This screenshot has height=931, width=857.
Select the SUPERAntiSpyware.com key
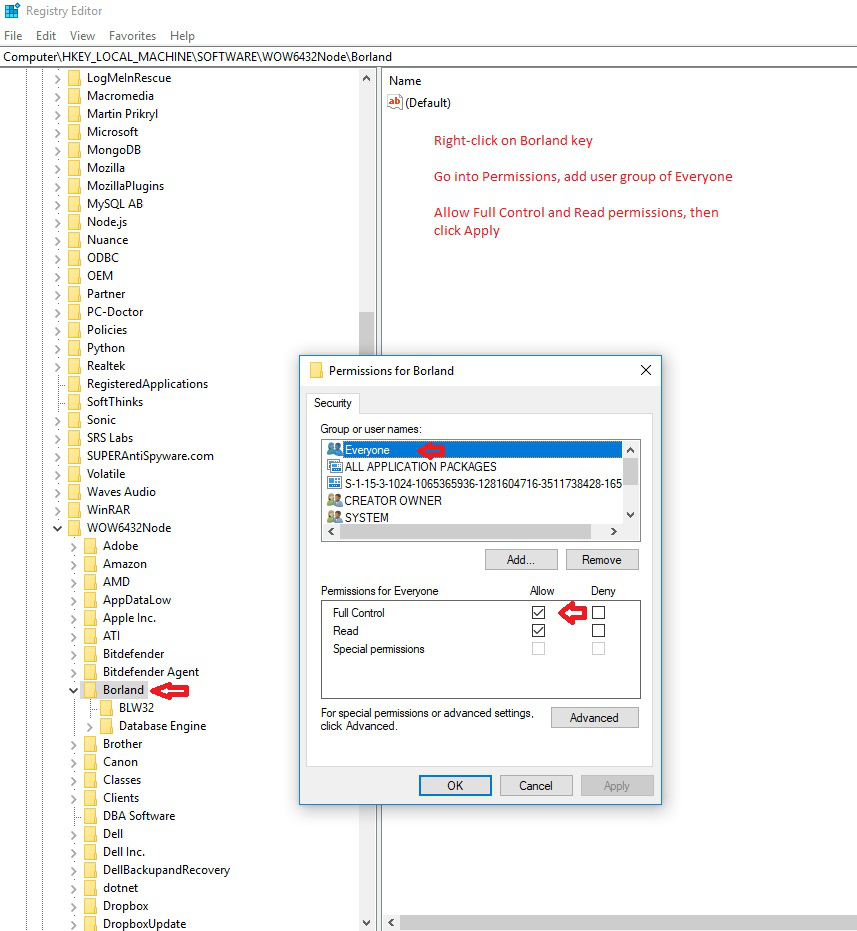(150, 455)
